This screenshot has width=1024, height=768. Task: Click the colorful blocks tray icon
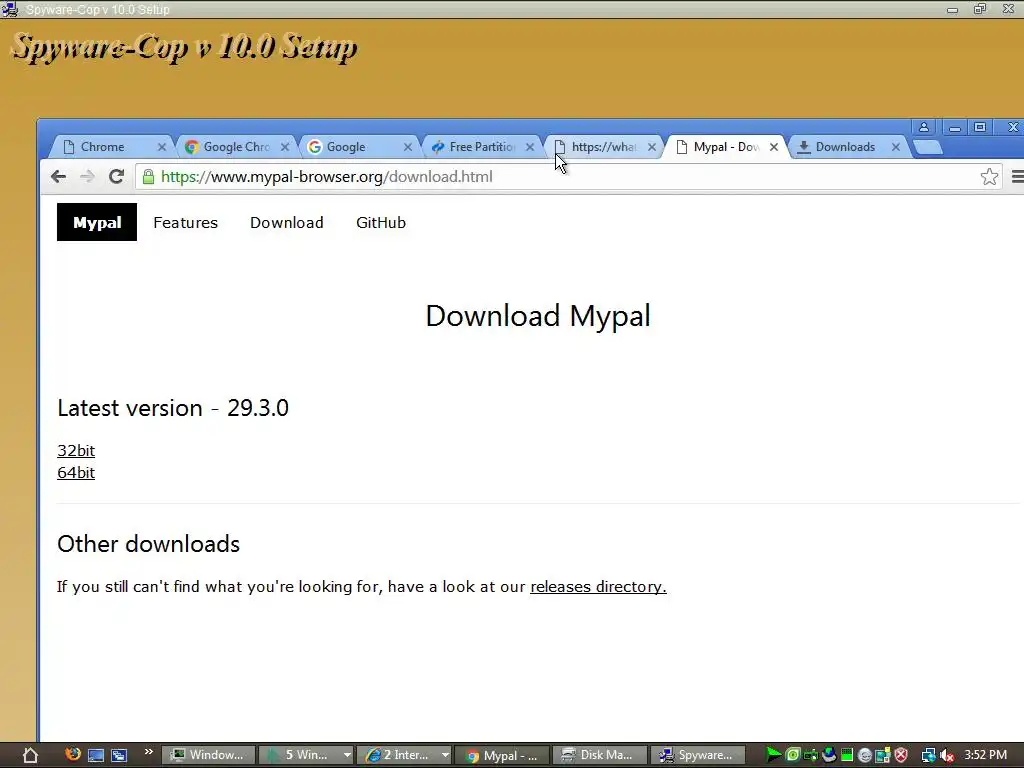point(883,756)
